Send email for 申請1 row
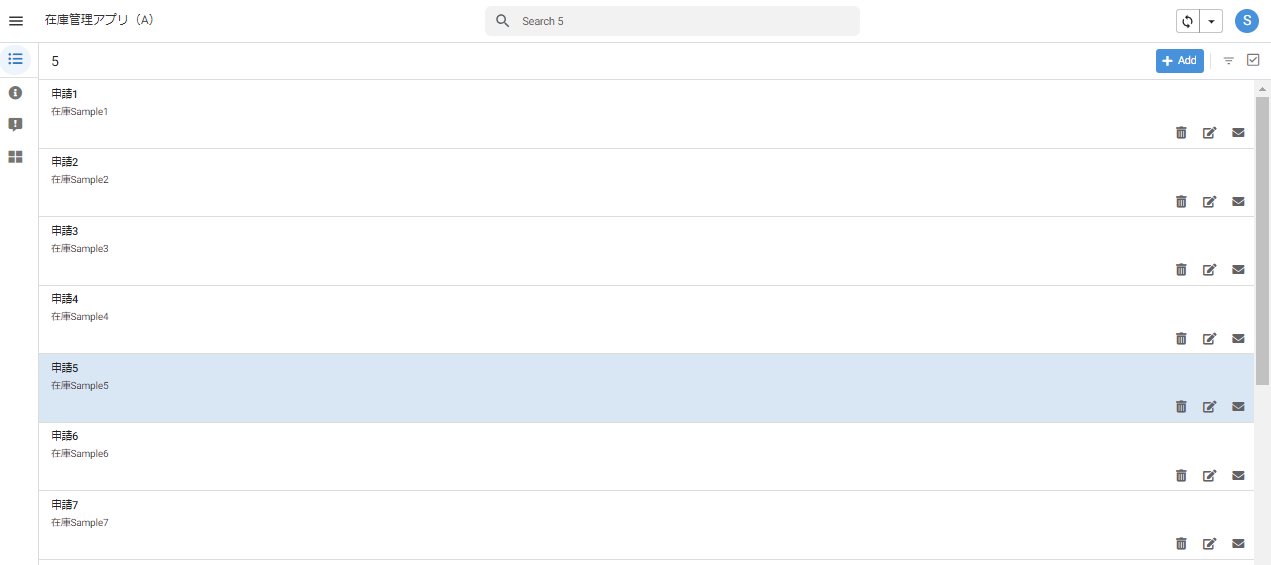The height and width of the screenshot is (565, 1271). (1238, 133)
